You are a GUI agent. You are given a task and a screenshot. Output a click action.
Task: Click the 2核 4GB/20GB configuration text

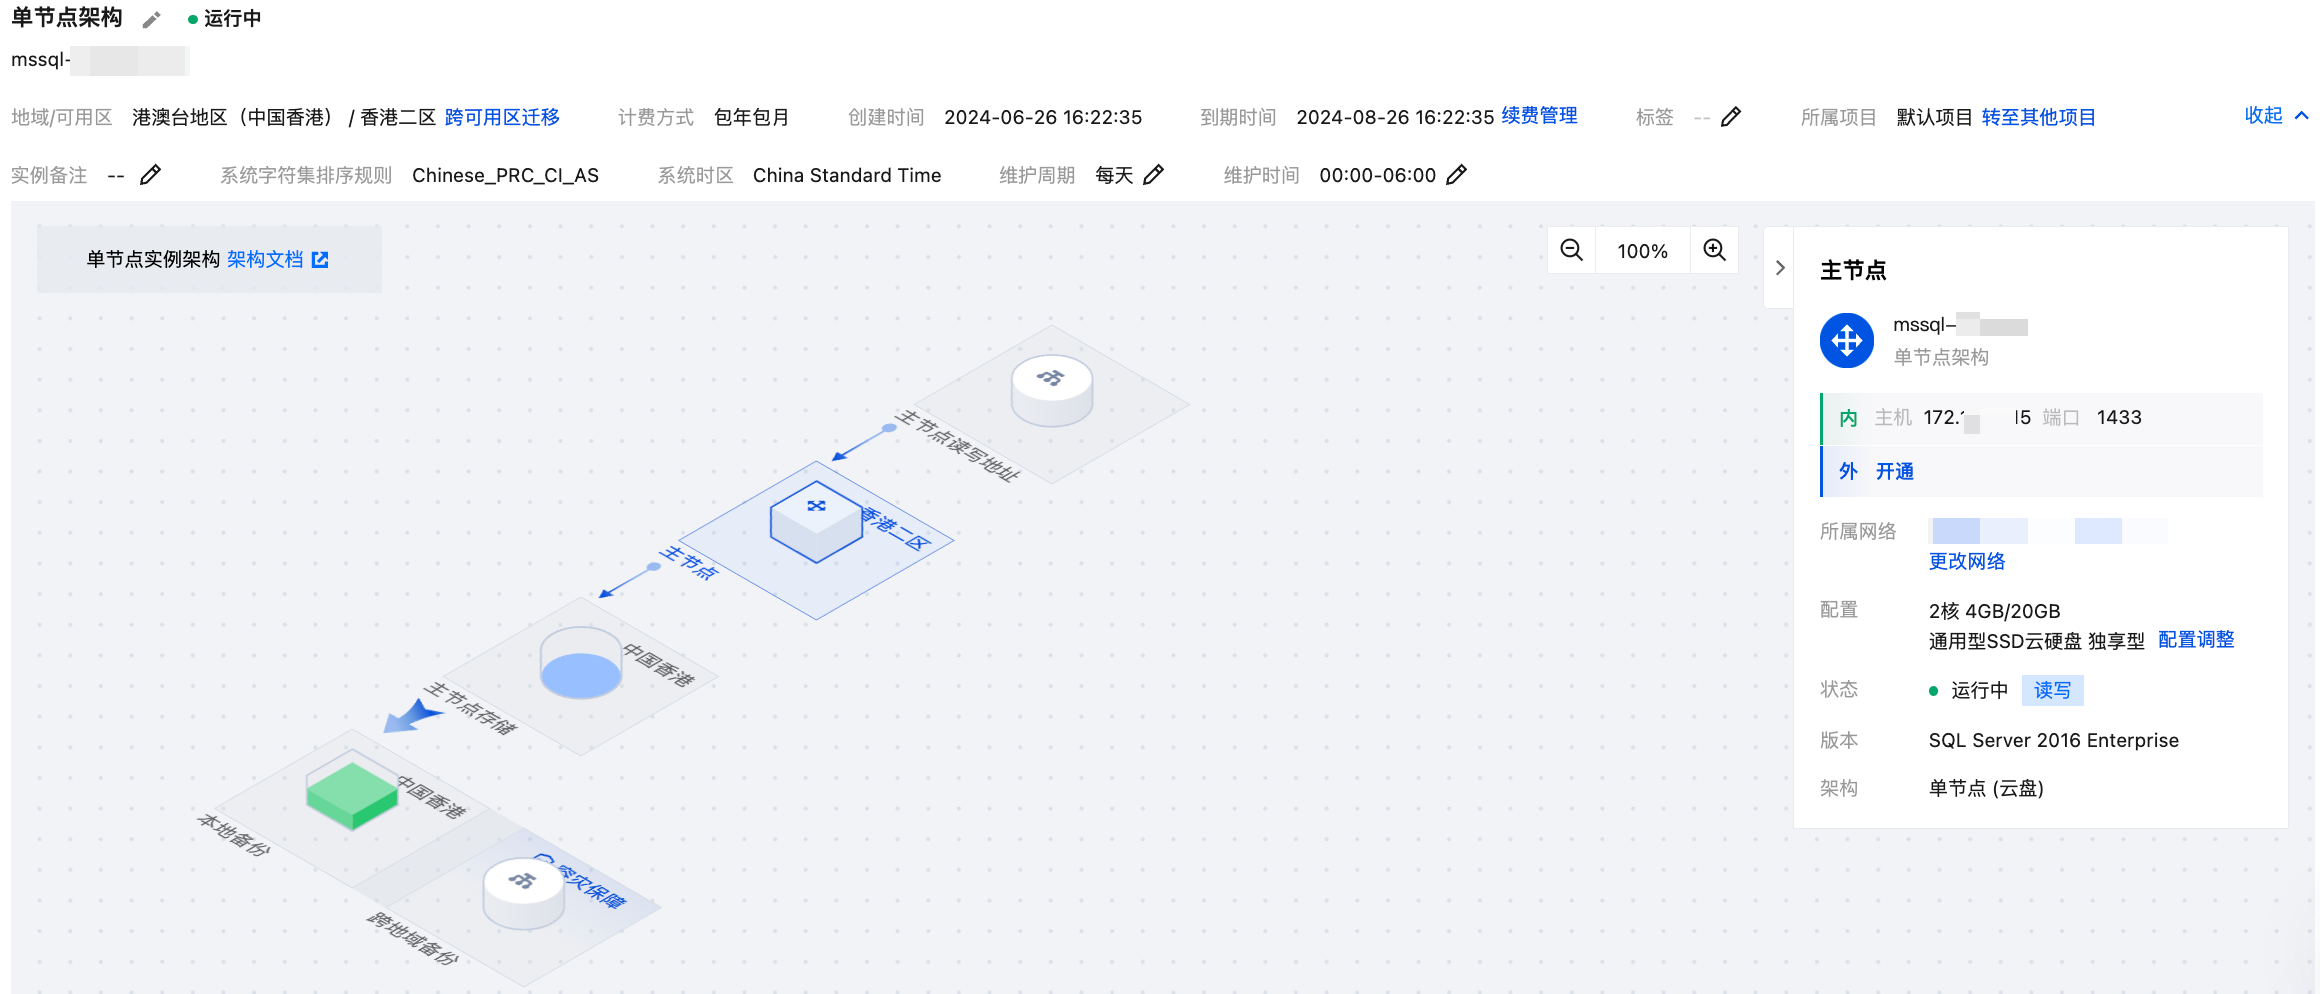[x=1995, y=611]
